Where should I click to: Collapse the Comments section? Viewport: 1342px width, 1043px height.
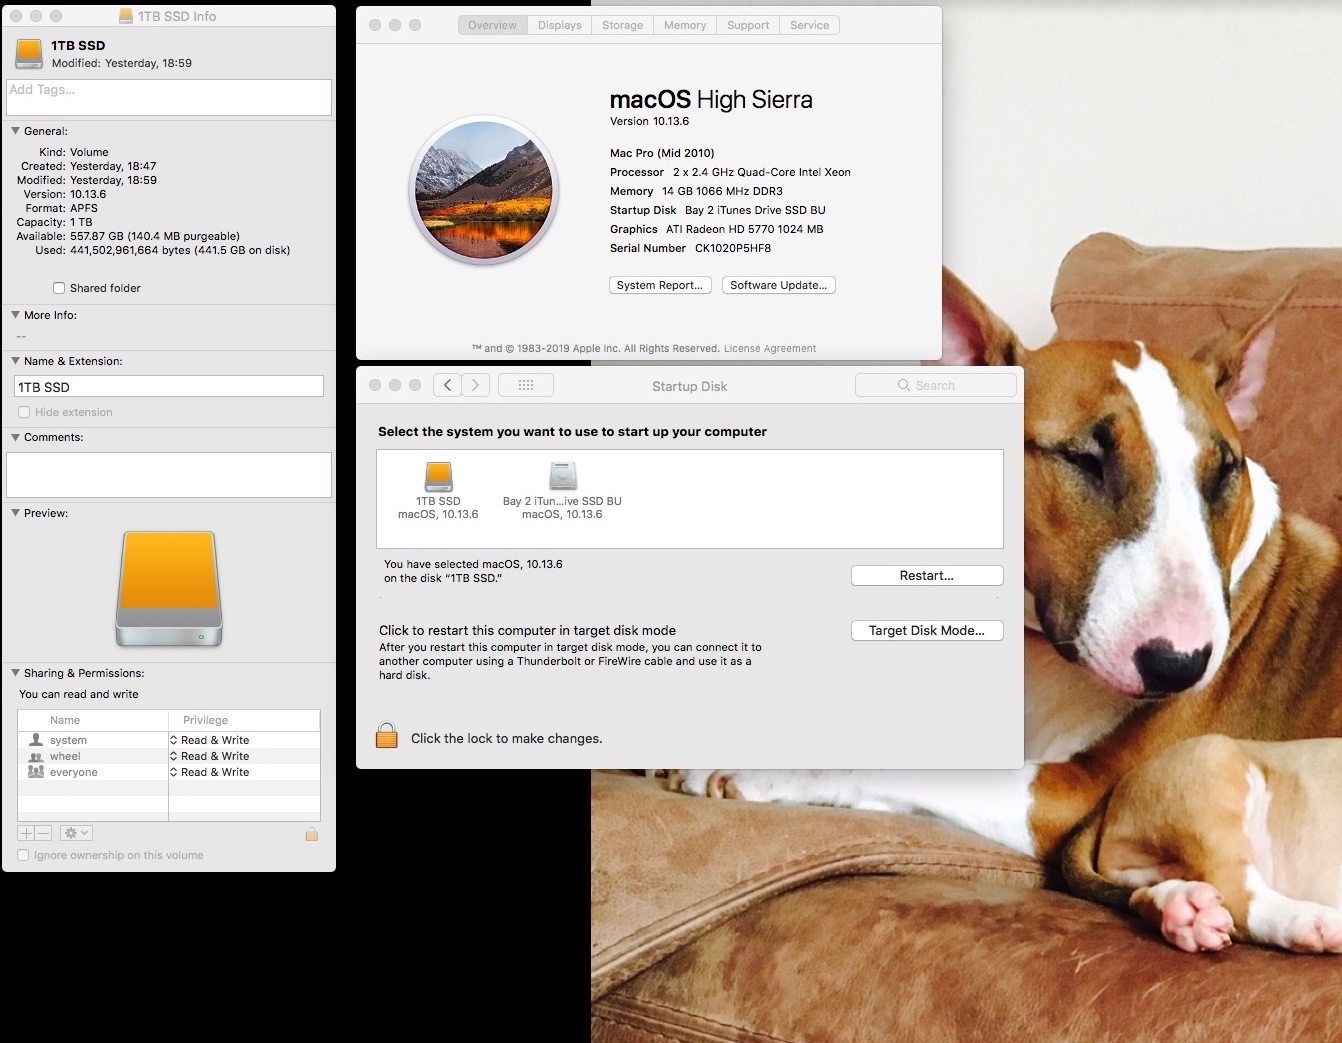click(x=15, y=437)
